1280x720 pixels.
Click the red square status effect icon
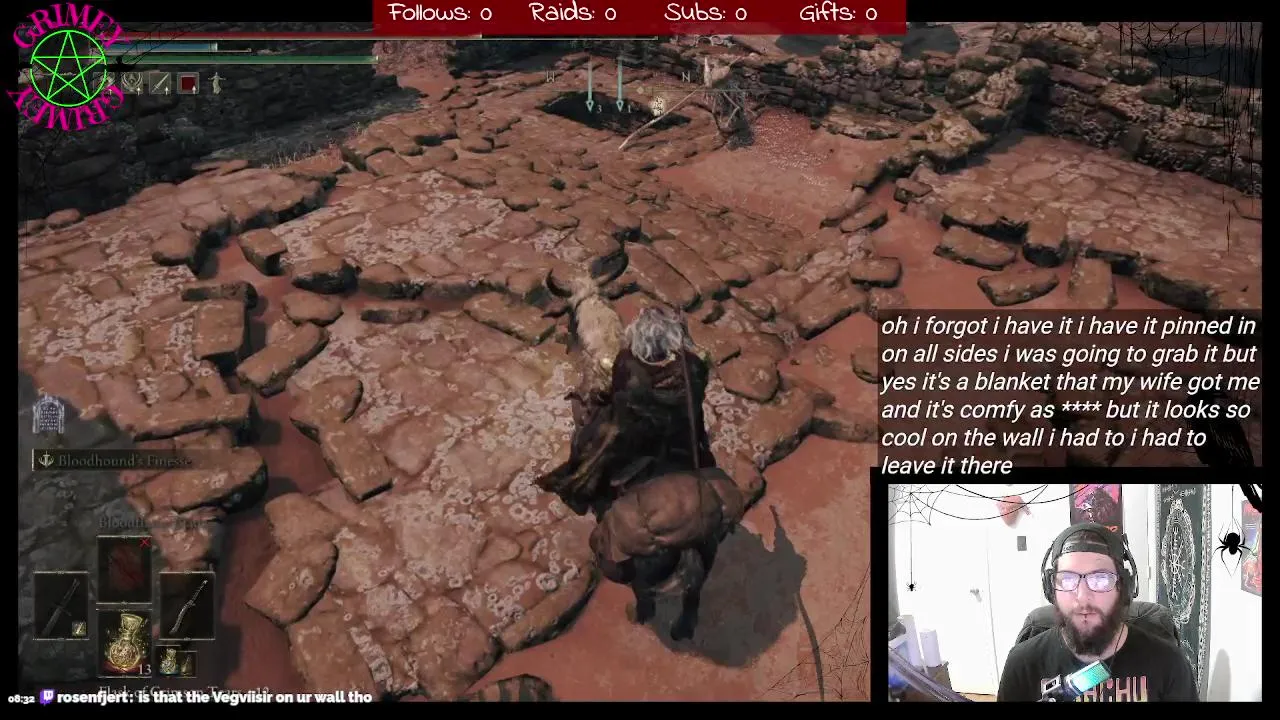pyautogui.click(x=188, y=84)
